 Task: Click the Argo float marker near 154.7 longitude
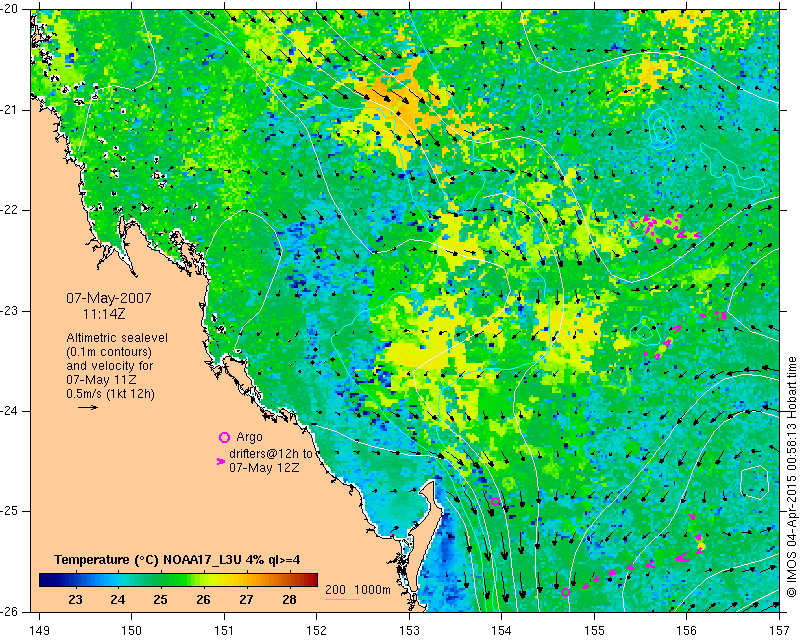point(565,593)
